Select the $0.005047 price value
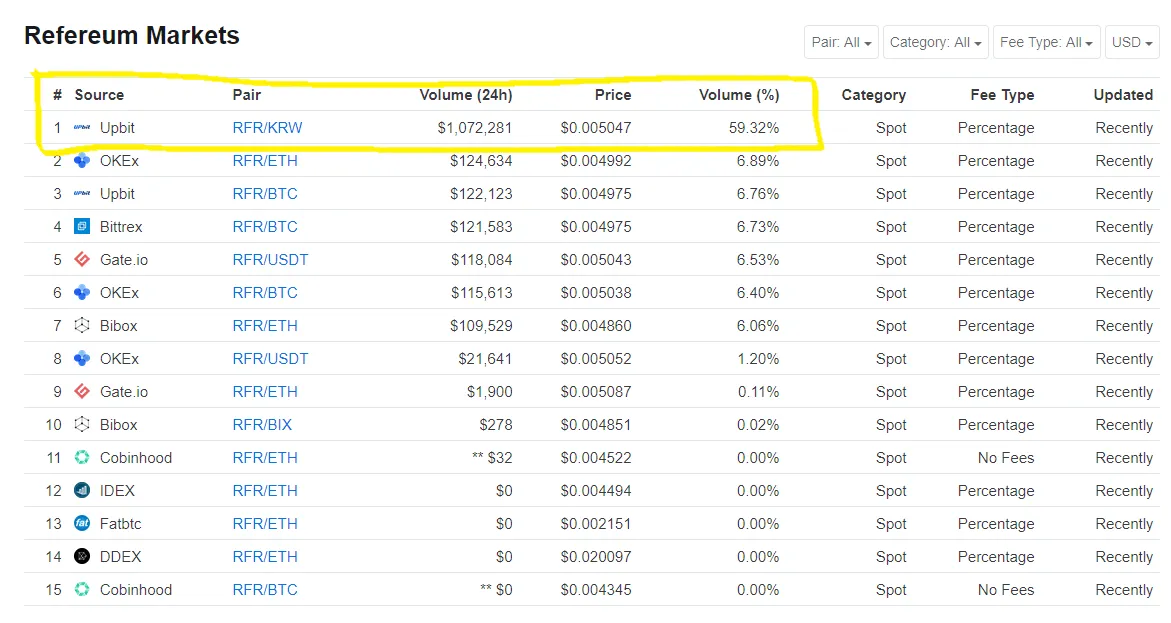Image resolution: width=1171 pixels, height=623 pixels. click(596, 128)
